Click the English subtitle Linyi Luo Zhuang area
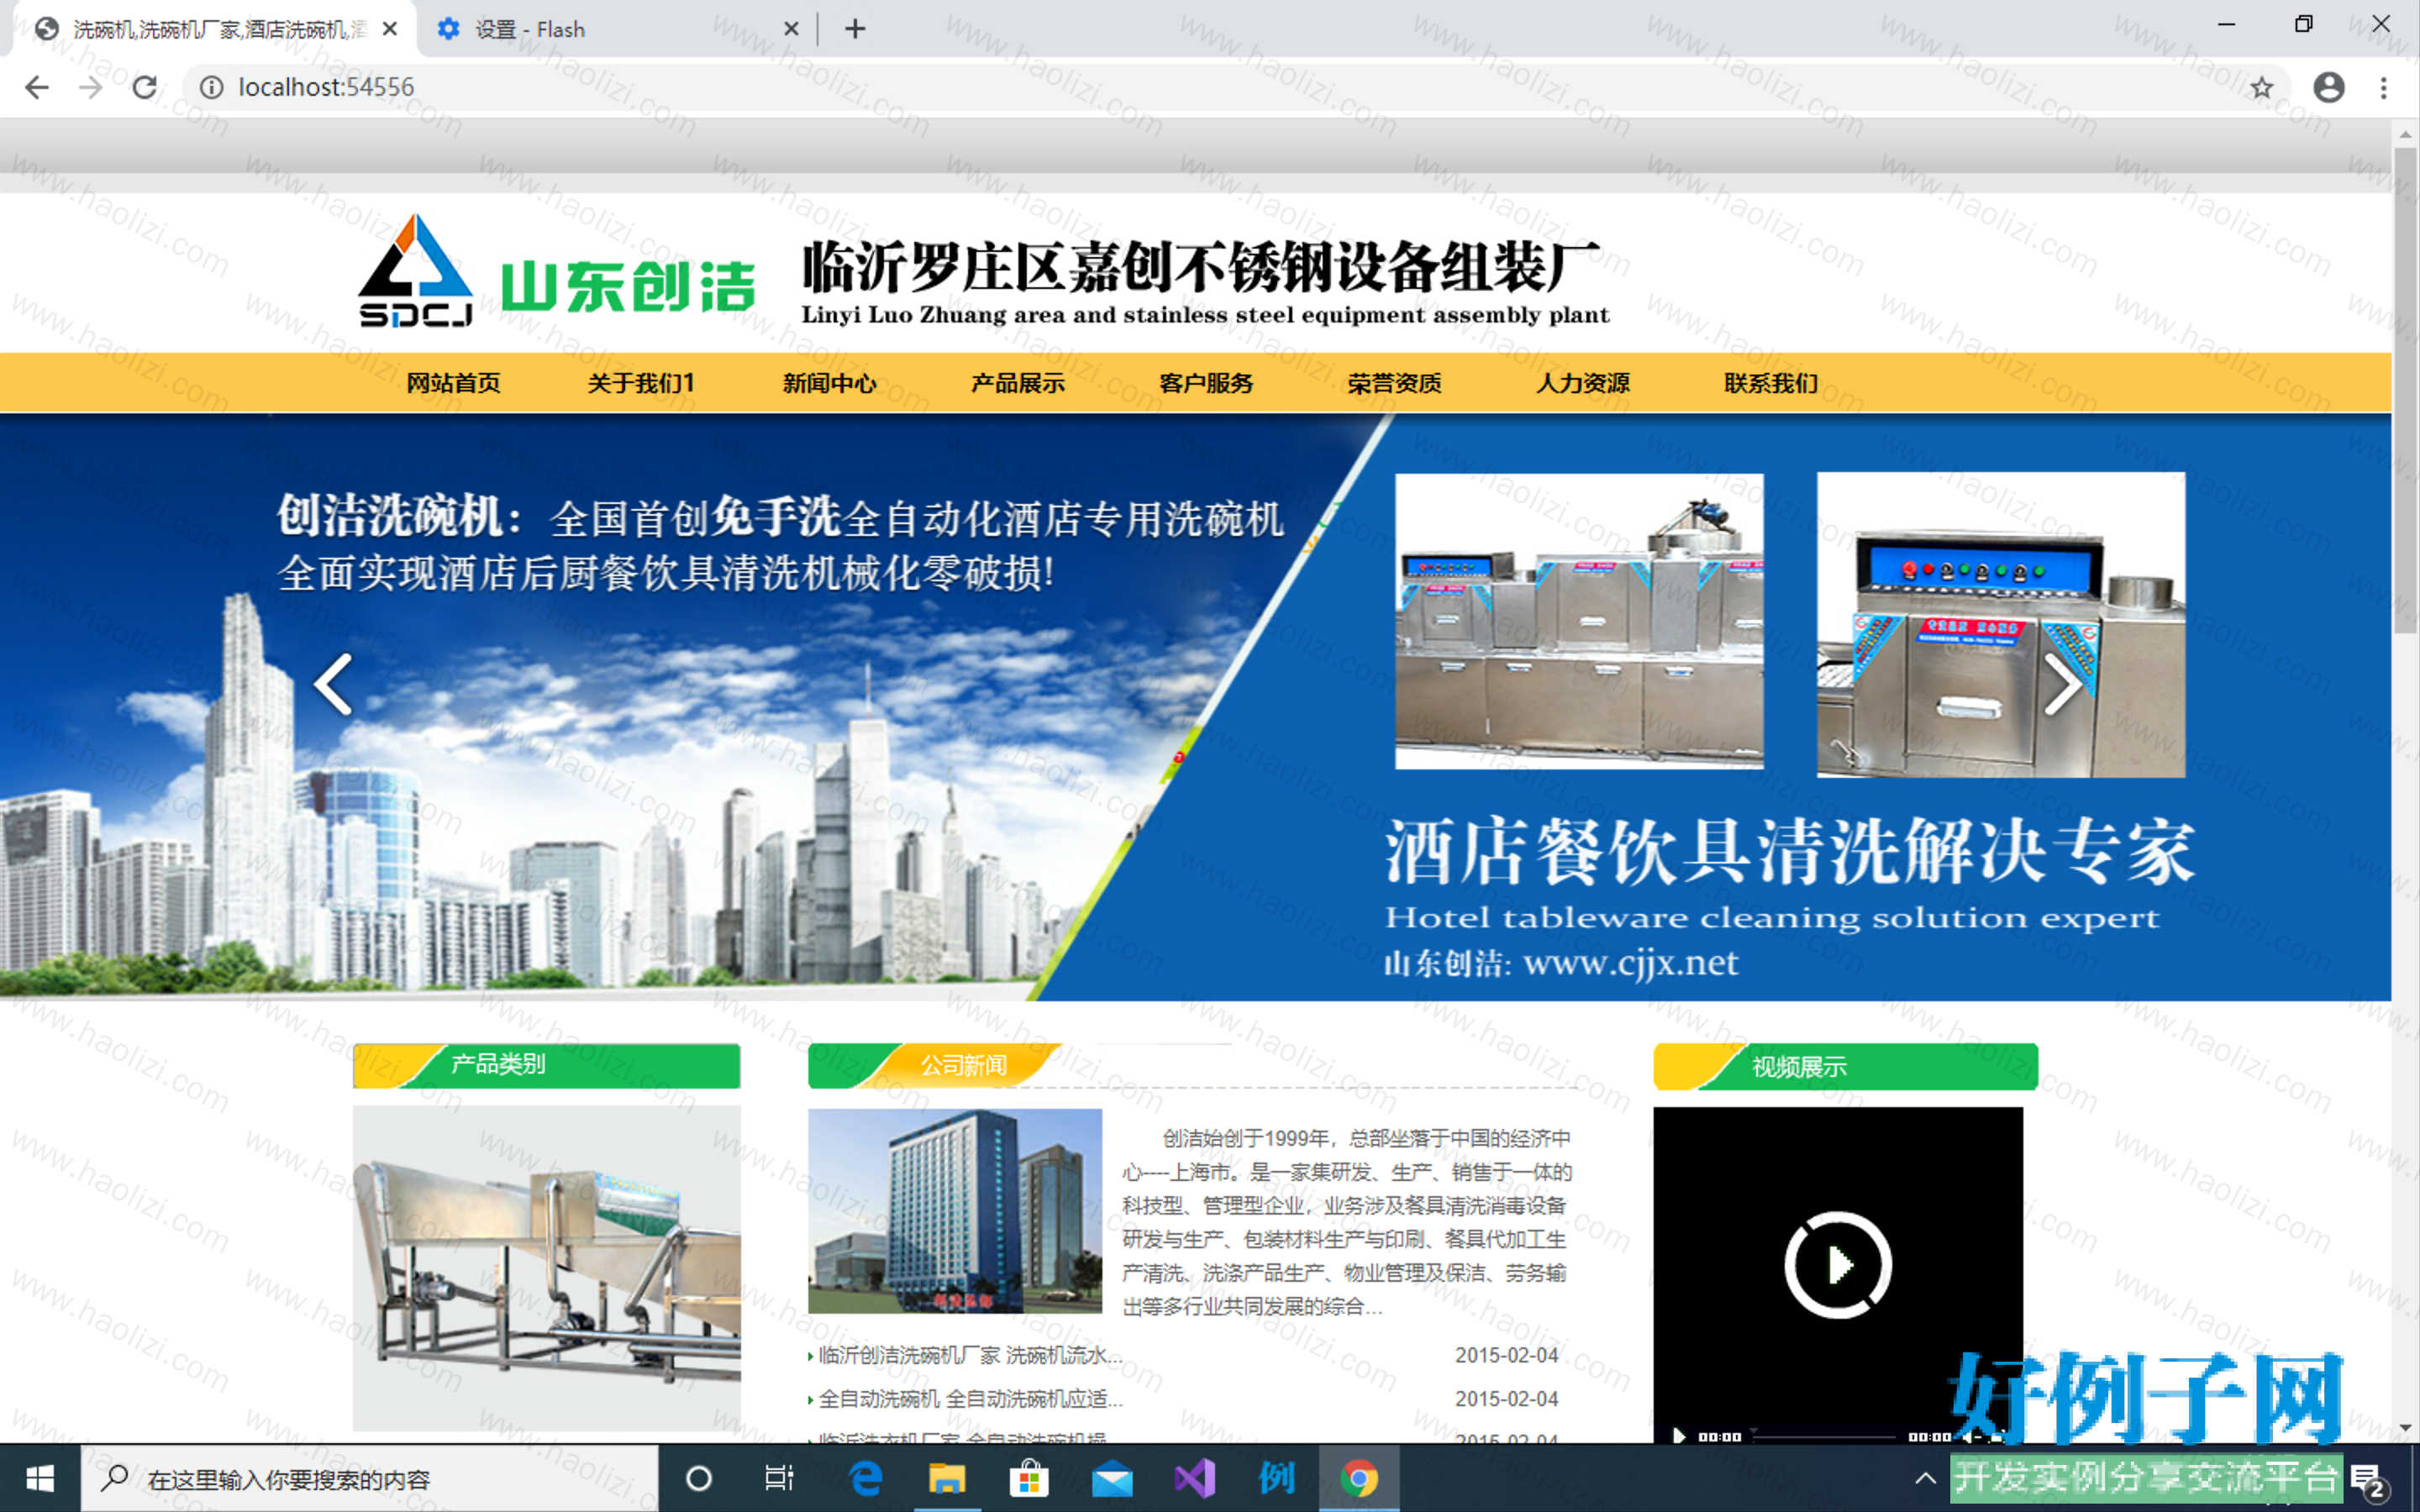The width and height of the screenshot is (2420, 1512). (x=1205, y=315)
